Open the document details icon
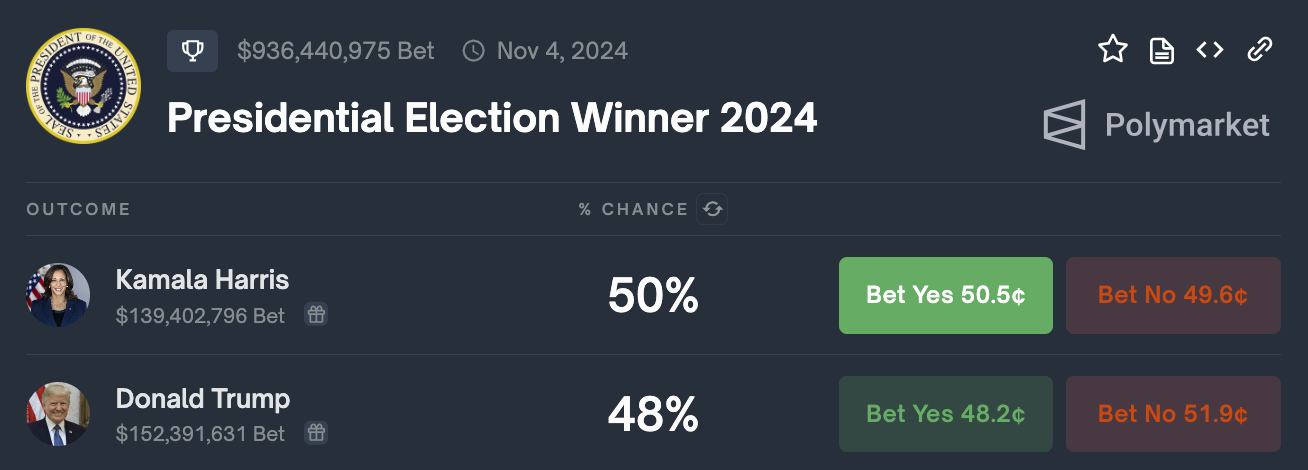1308x470 pixels. [1161, 50]
